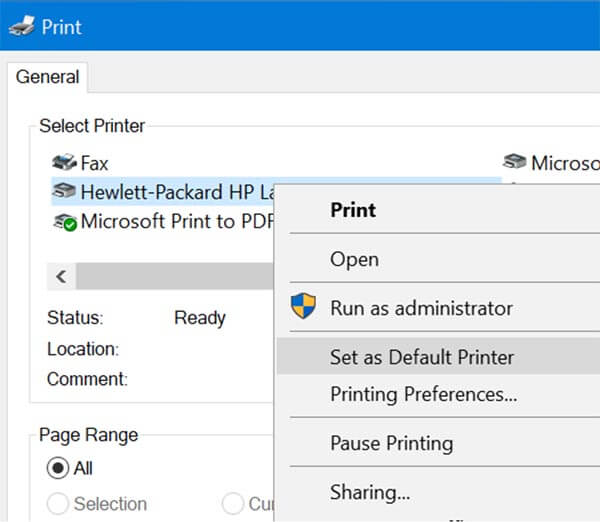Select the All page range radio button
This screenshot has height=522, width=600.
click(58, 468)
